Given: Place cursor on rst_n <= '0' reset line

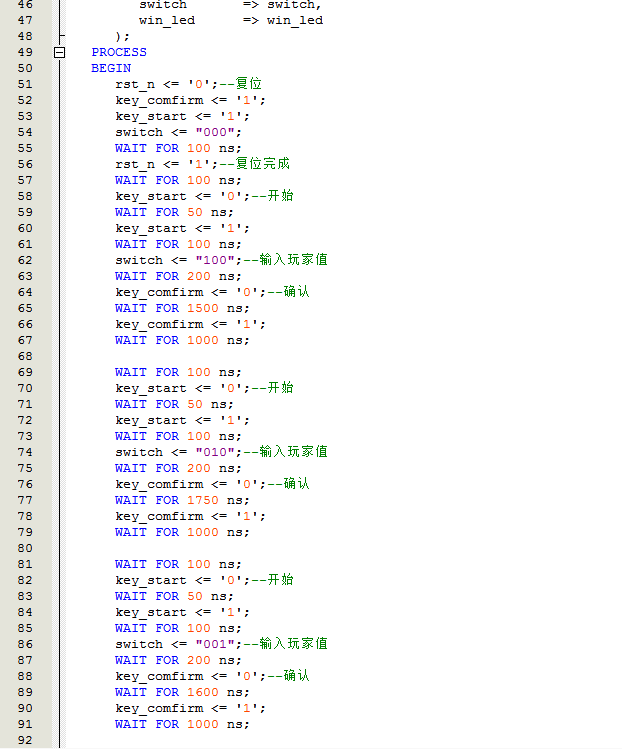Looking at the screenshot, I should 166,85.
